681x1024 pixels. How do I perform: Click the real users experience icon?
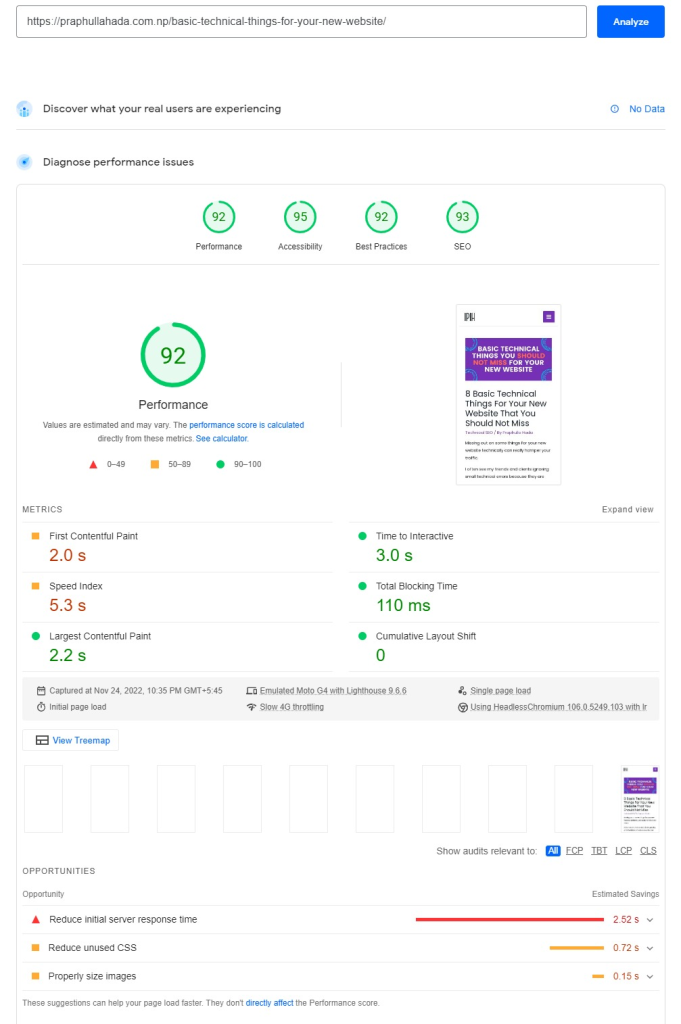pos(25,109)
